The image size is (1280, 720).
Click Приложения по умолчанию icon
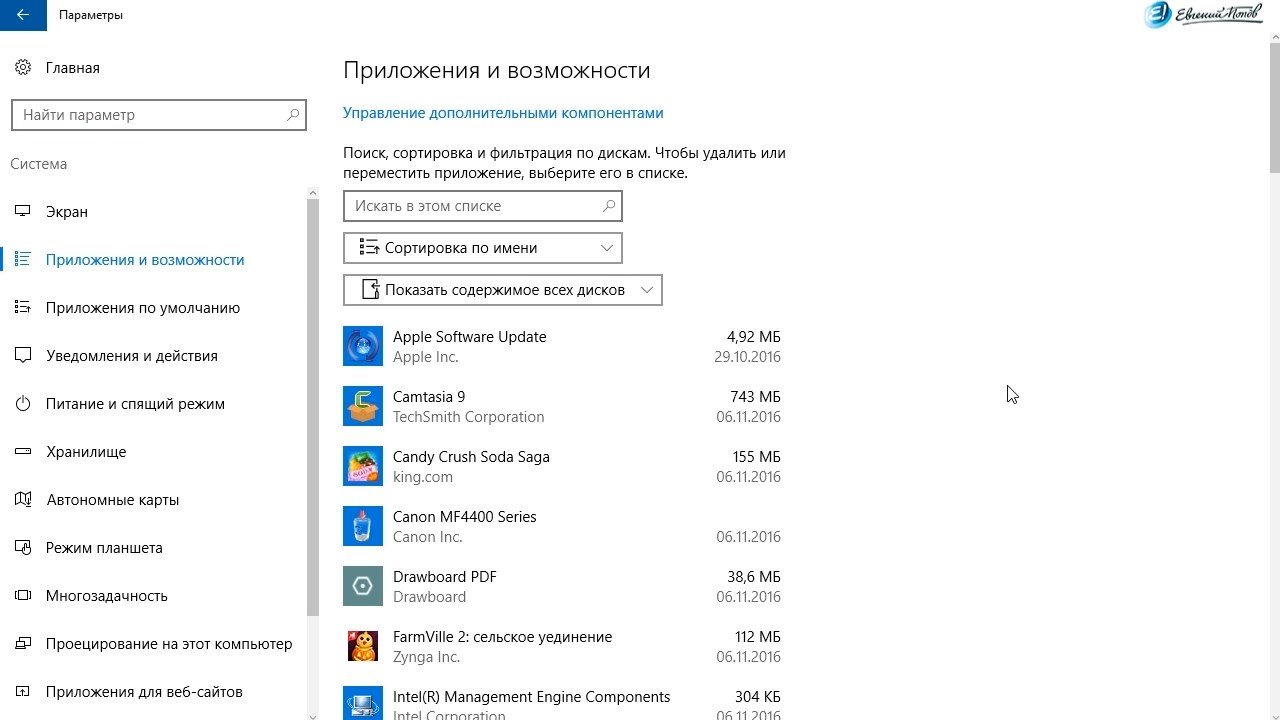click(23, 308)
